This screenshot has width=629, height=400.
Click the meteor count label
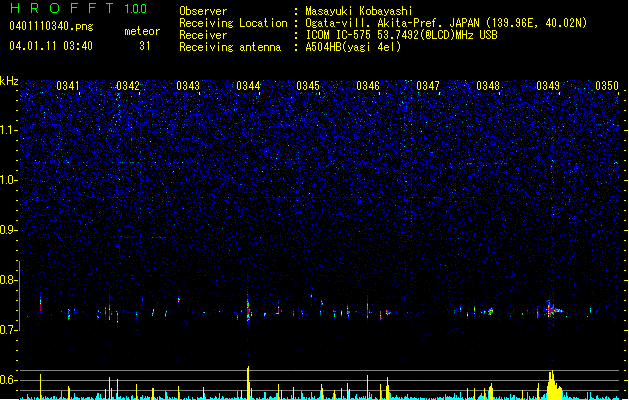point(142,31)
